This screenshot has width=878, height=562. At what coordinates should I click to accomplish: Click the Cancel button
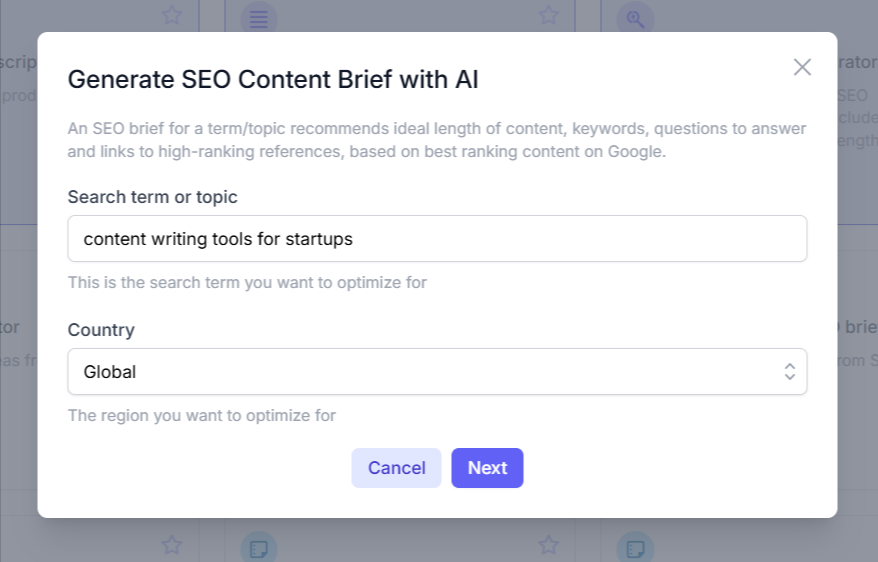tap(396, 468)
